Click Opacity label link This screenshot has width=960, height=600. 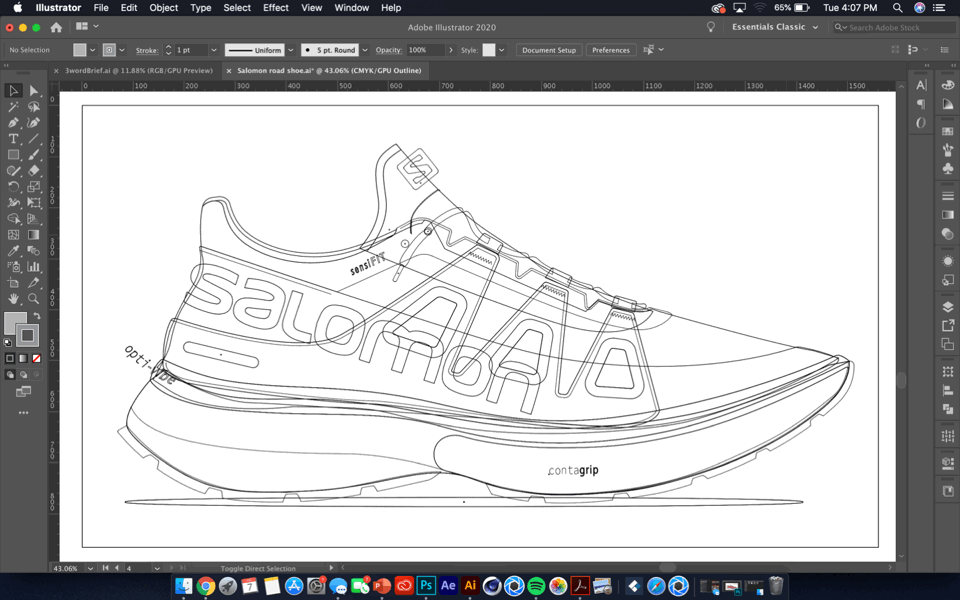[x=389, y=50]
